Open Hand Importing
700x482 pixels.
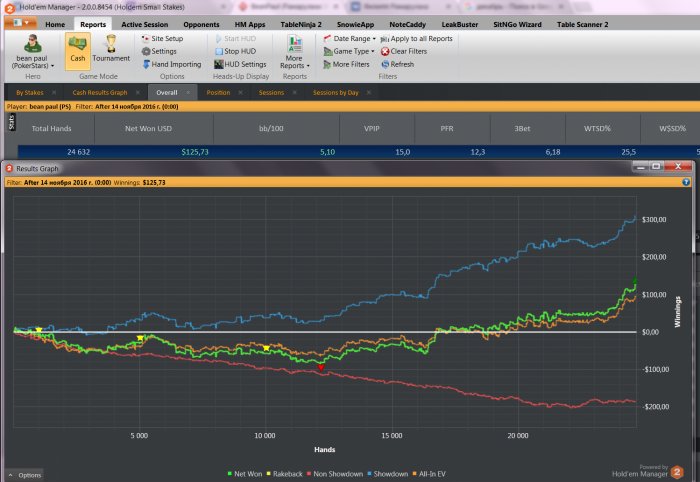pyautogui.click(x=170, y=64)
